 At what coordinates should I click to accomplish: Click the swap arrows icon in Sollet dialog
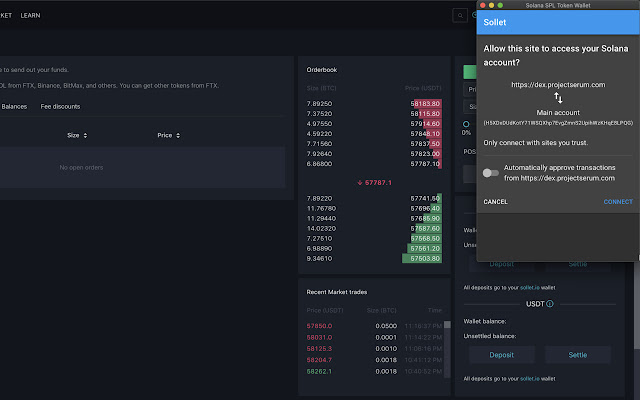[558, 99]
